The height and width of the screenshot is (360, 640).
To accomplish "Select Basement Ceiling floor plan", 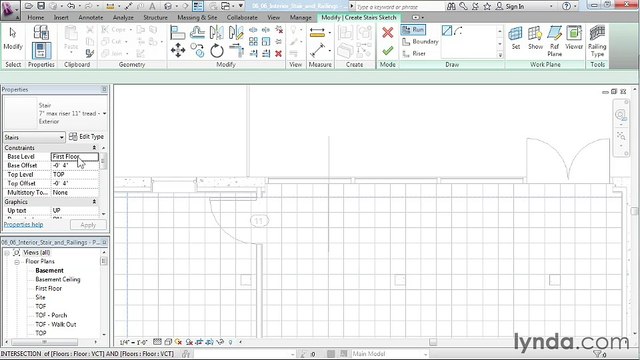I will pos(58,280).
